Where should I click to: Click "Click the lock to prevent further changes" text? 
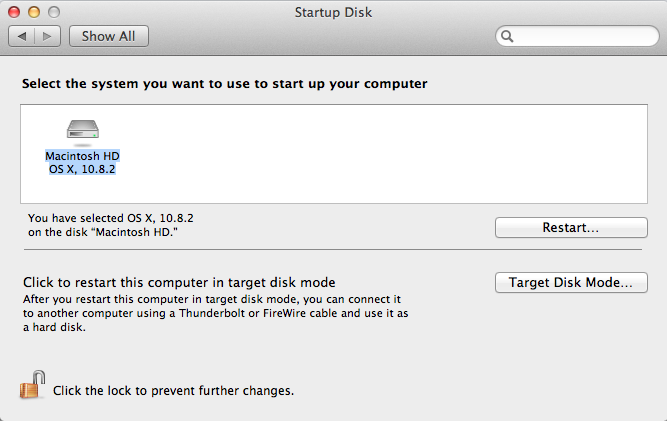coord(173,390)
